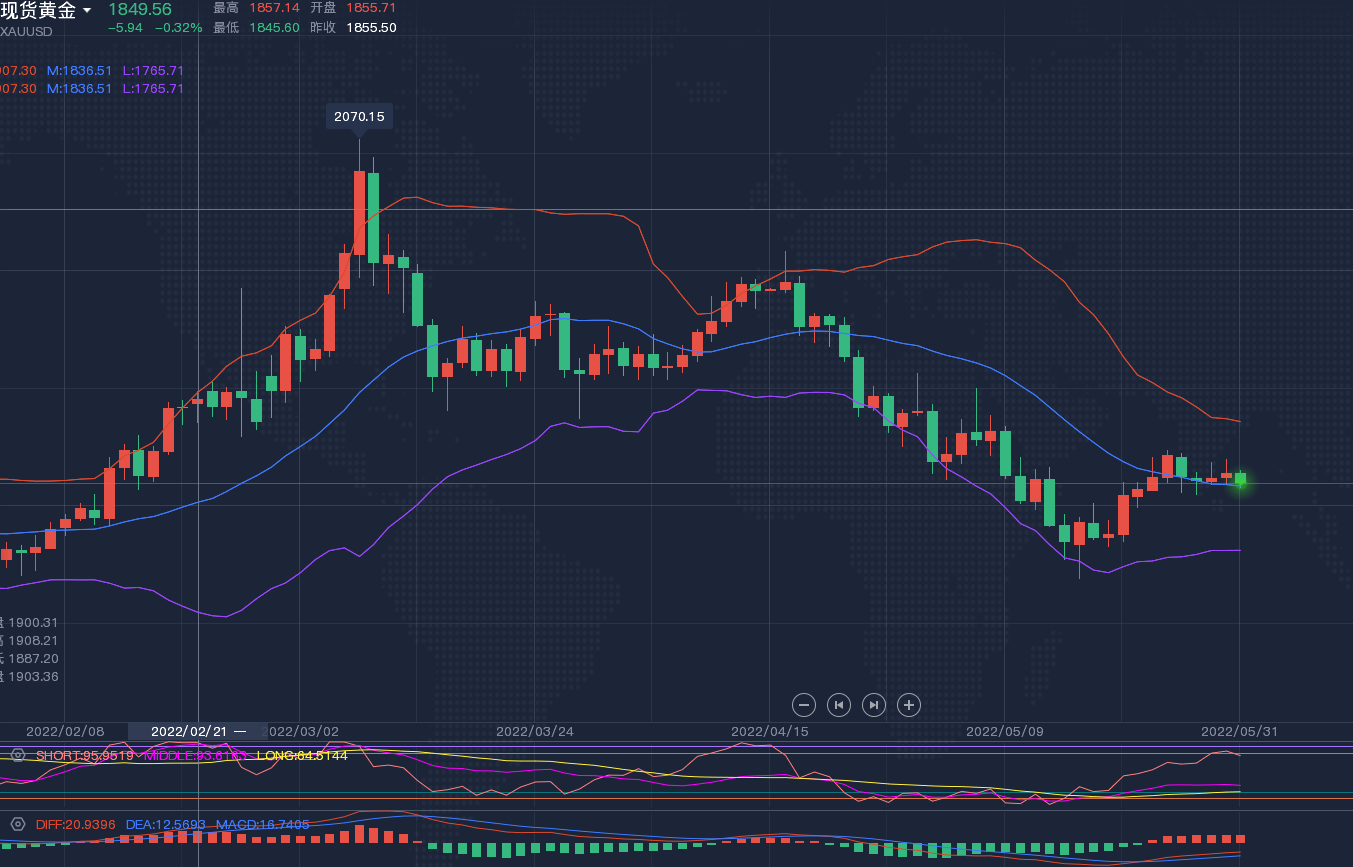This screenshot has width=1353, height=867.
Task: Select the 2070.15 peak price label
Action: tap(359, 117)
